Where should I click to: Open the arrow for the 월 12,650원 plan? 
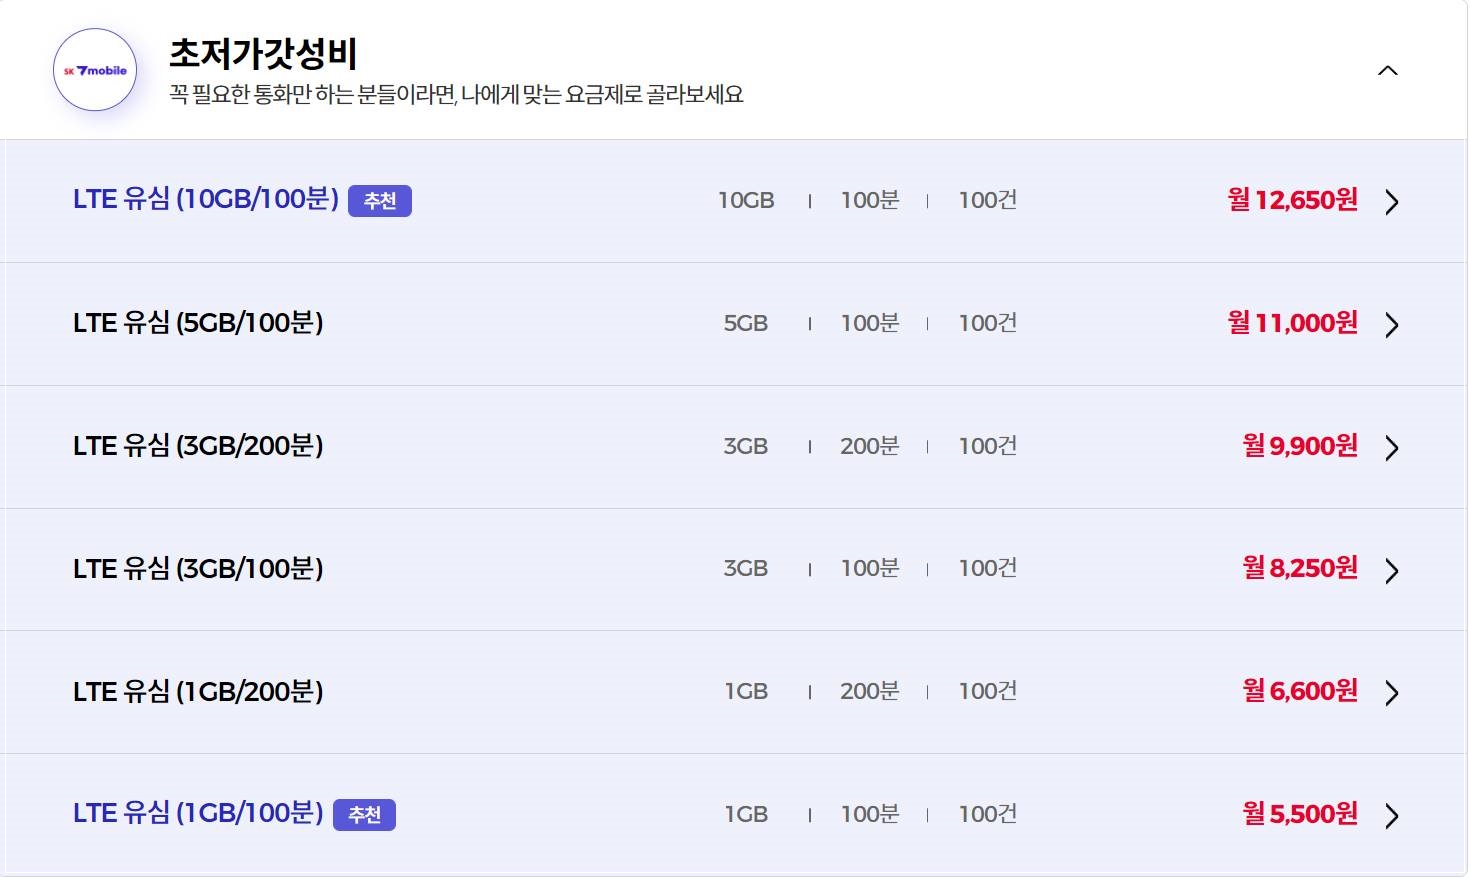(1392, 201)
